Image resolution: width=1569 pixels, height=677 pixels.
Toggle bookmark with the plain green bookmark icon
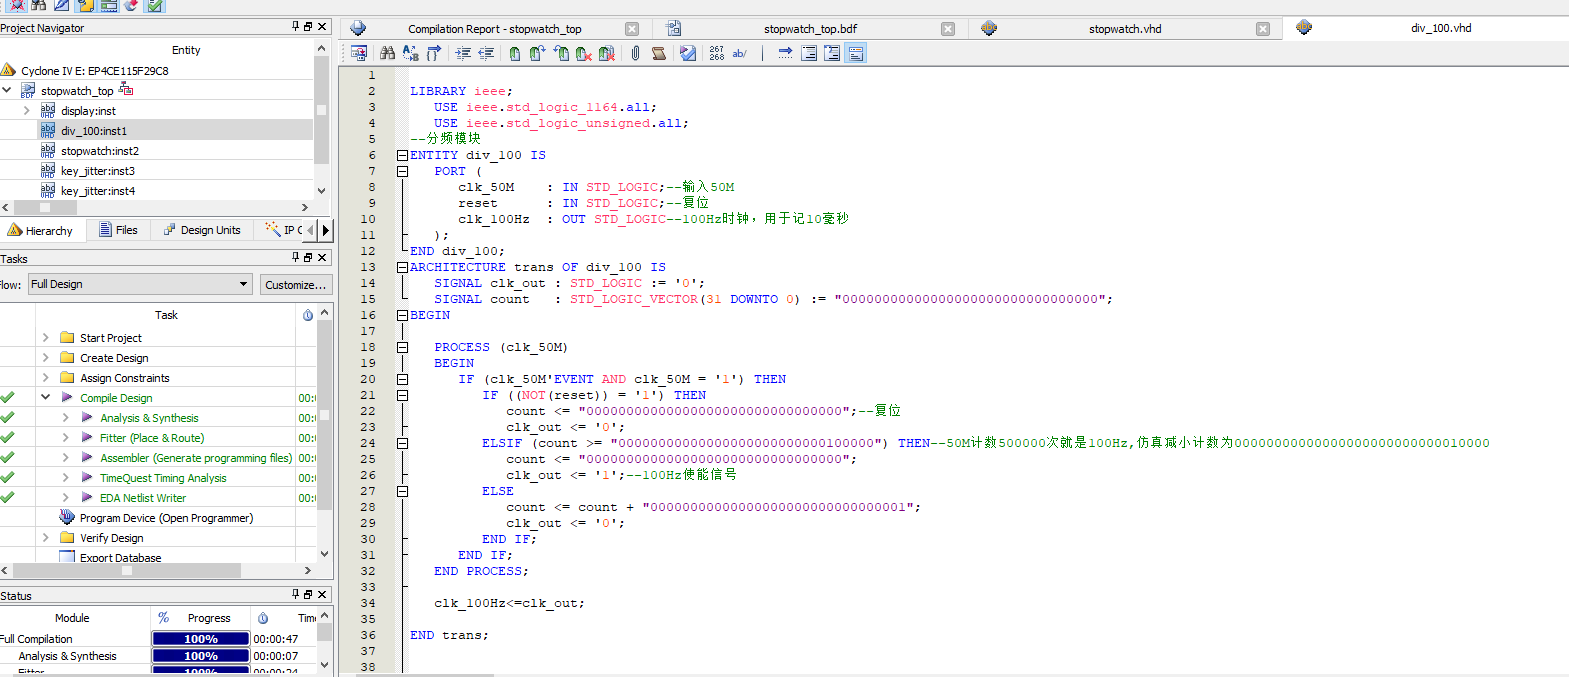tap(514, 53)
